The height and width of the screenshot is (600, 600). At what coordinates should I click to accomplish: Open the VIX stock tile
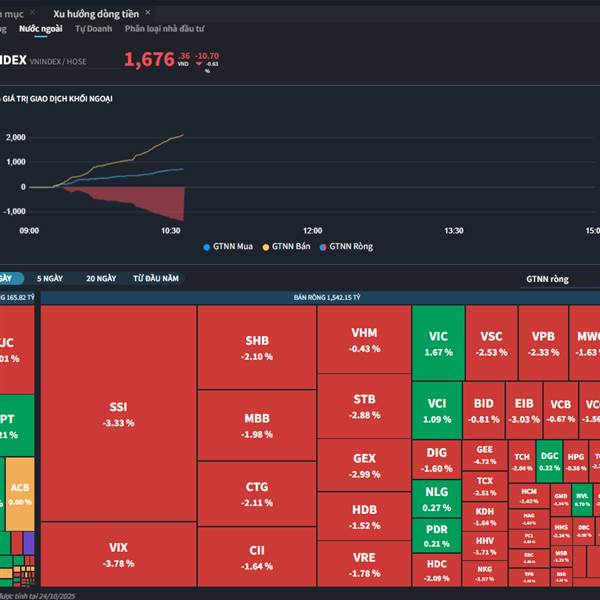(x=118, y=554)
